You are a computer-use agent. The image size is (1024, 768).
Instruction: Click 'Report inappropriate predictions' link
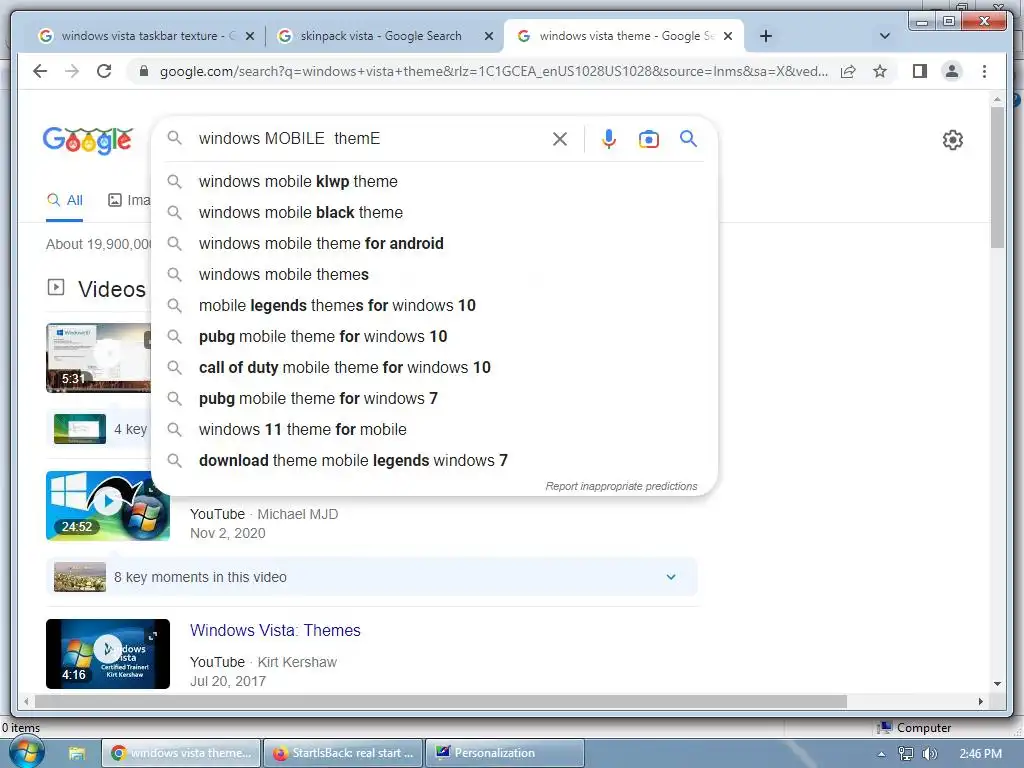click(x=621, y=487)
